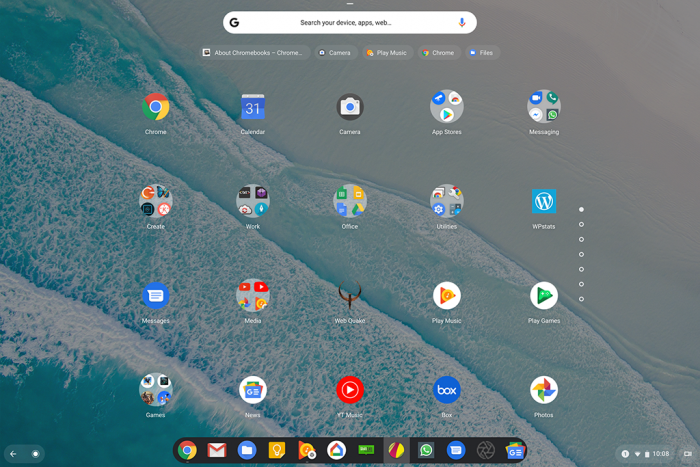700x467 pixels.
Task: Open the Messages app in the grid
Action: click(155, 296)
